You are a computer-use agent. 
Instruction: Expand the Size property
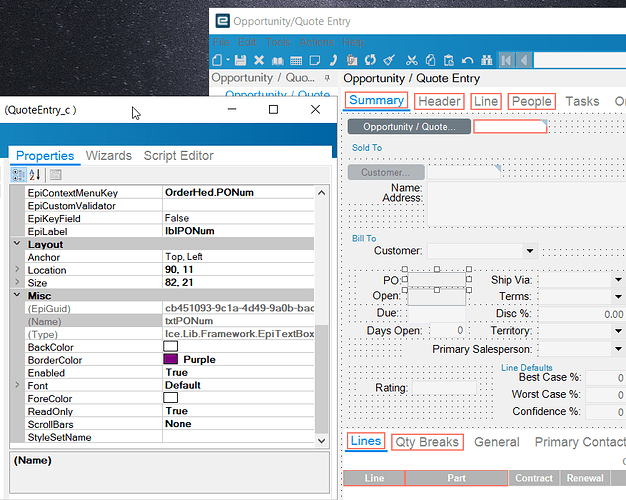pyautogui.click(x=17, y=282)
